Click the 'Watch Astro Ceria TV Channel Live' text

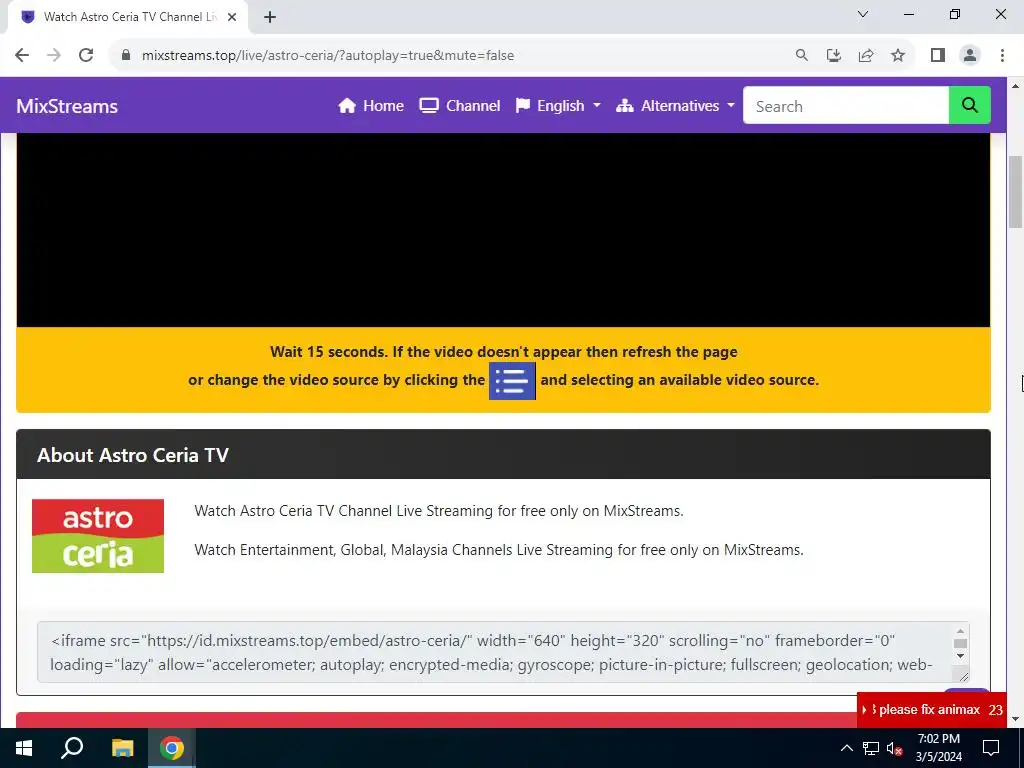pyautogui.click(x=439, y=511)
